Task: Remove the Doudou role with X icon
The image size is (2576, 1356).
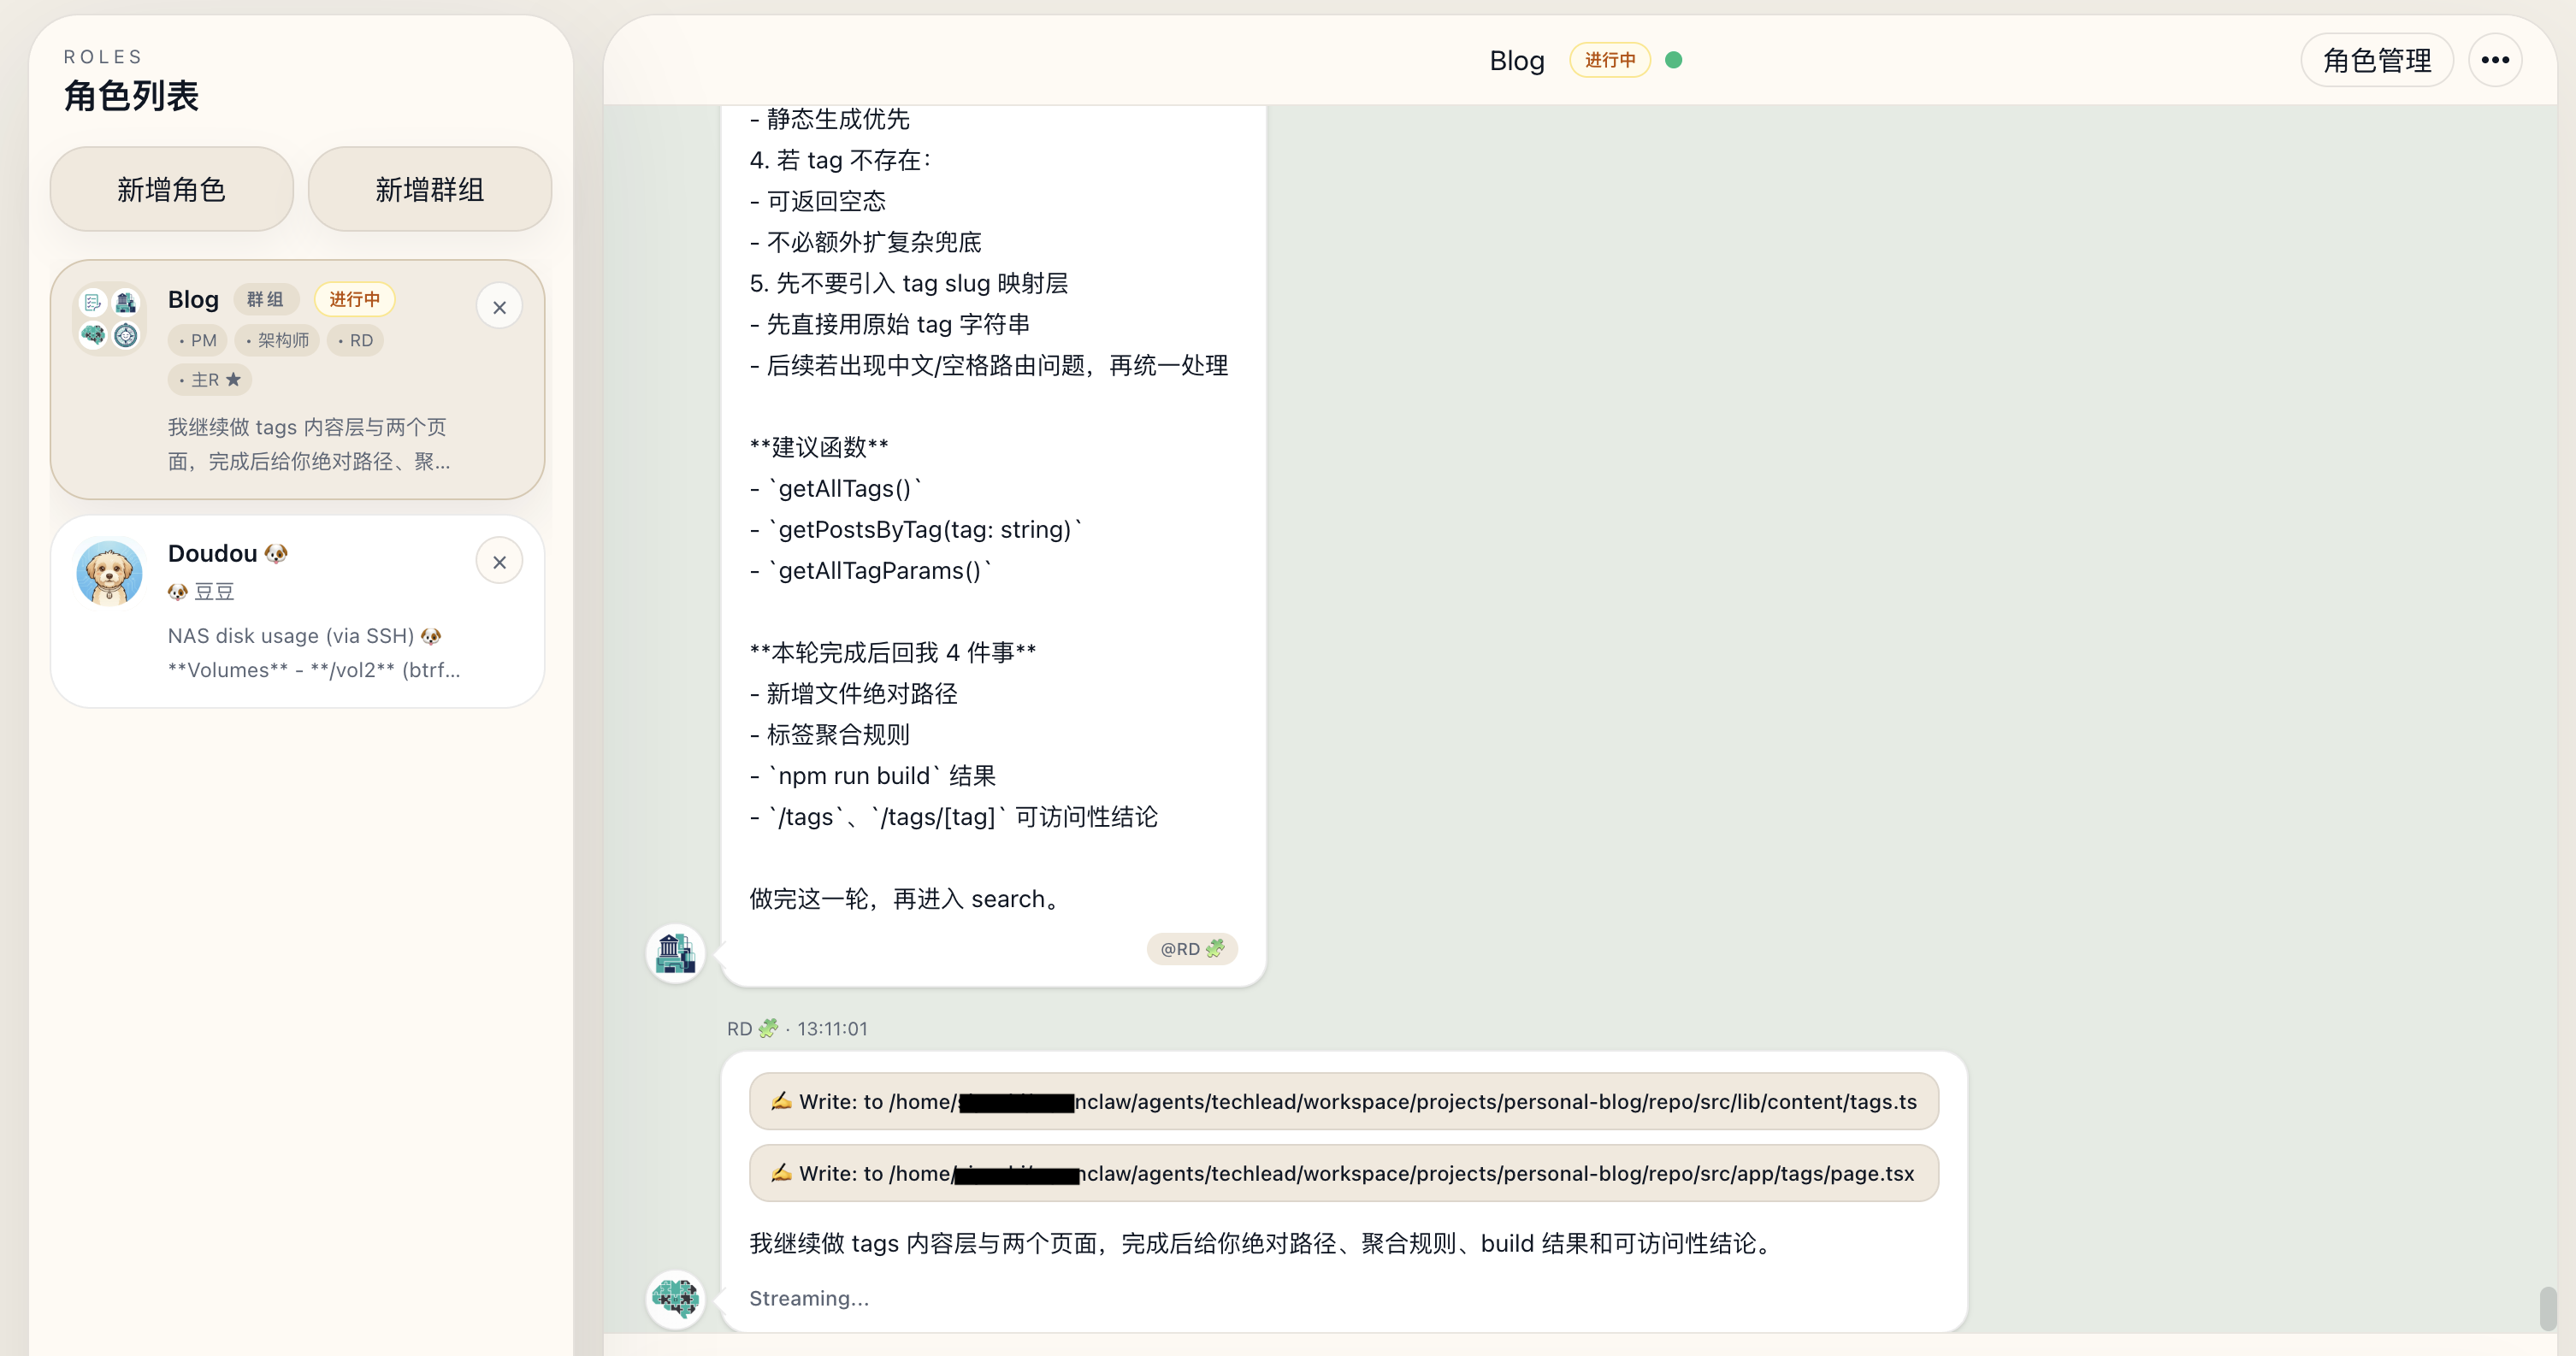Action: pos(499,562)
